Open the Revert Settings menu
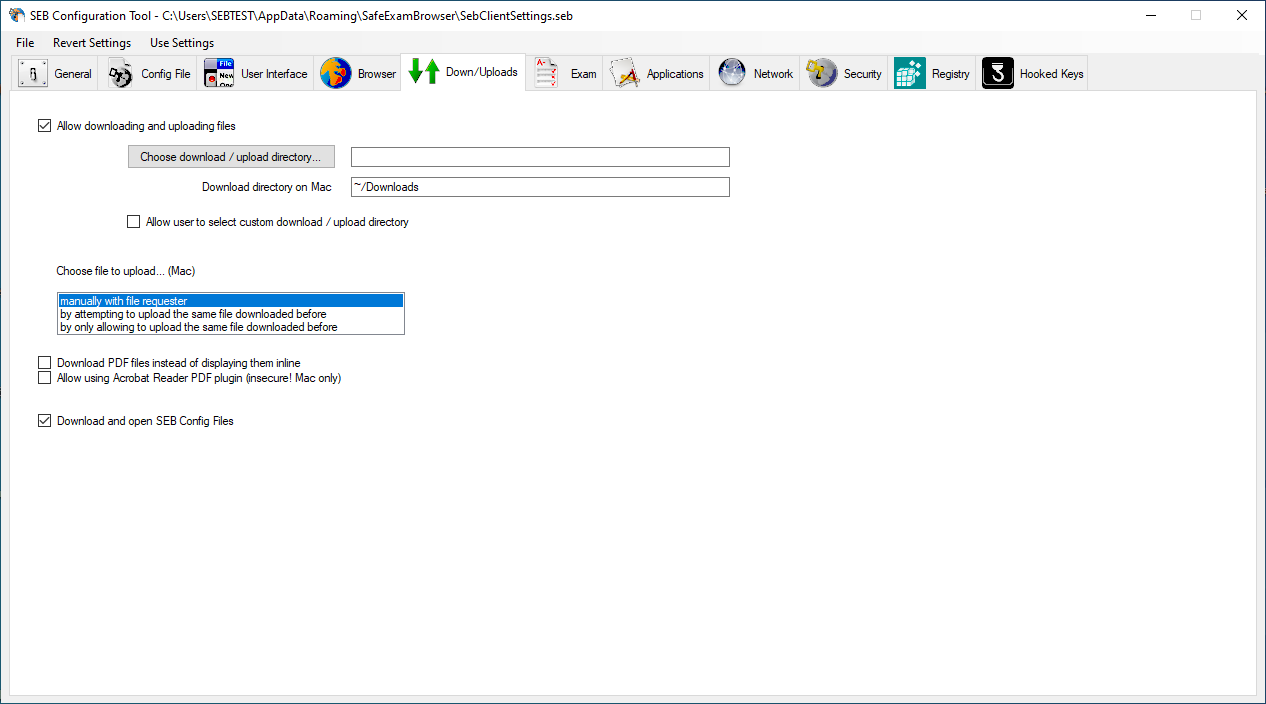 tap(92, 43)
